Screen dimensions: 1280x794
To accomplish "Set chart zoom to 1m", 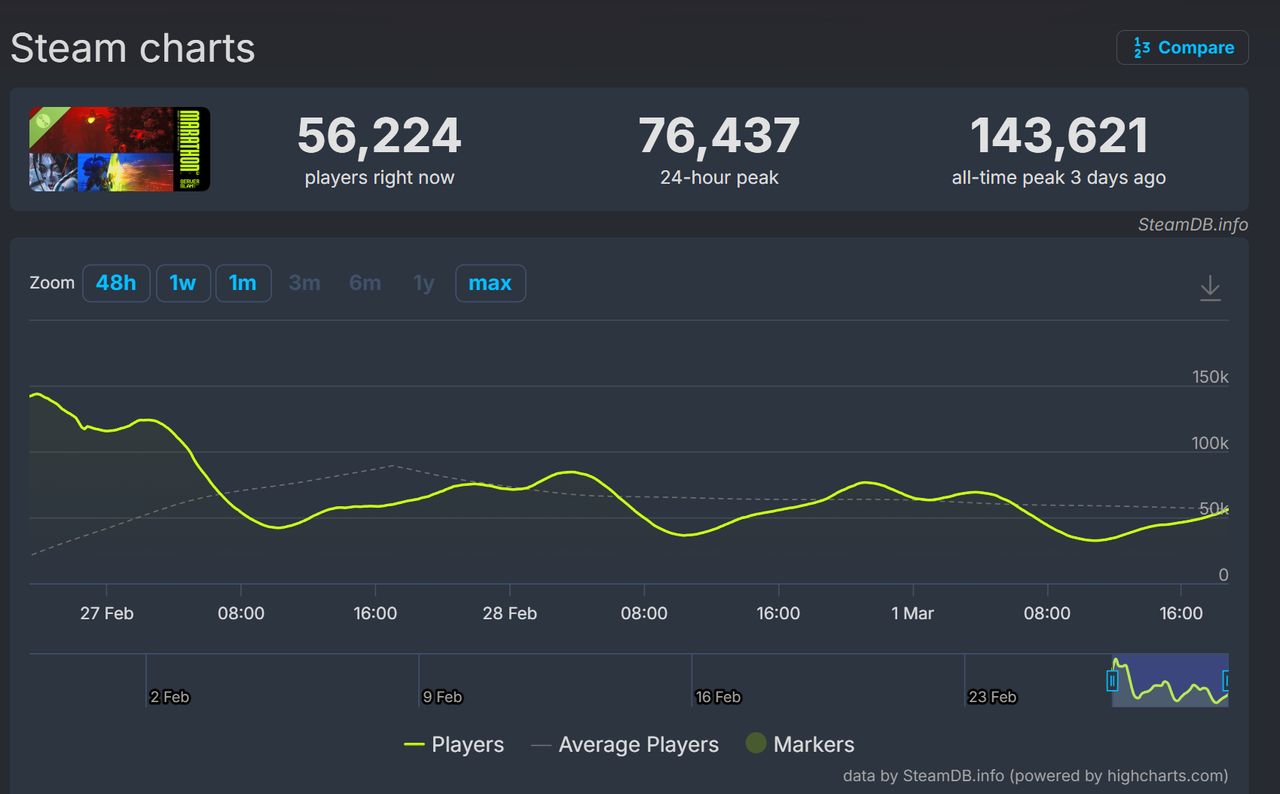I will (243, 283).
